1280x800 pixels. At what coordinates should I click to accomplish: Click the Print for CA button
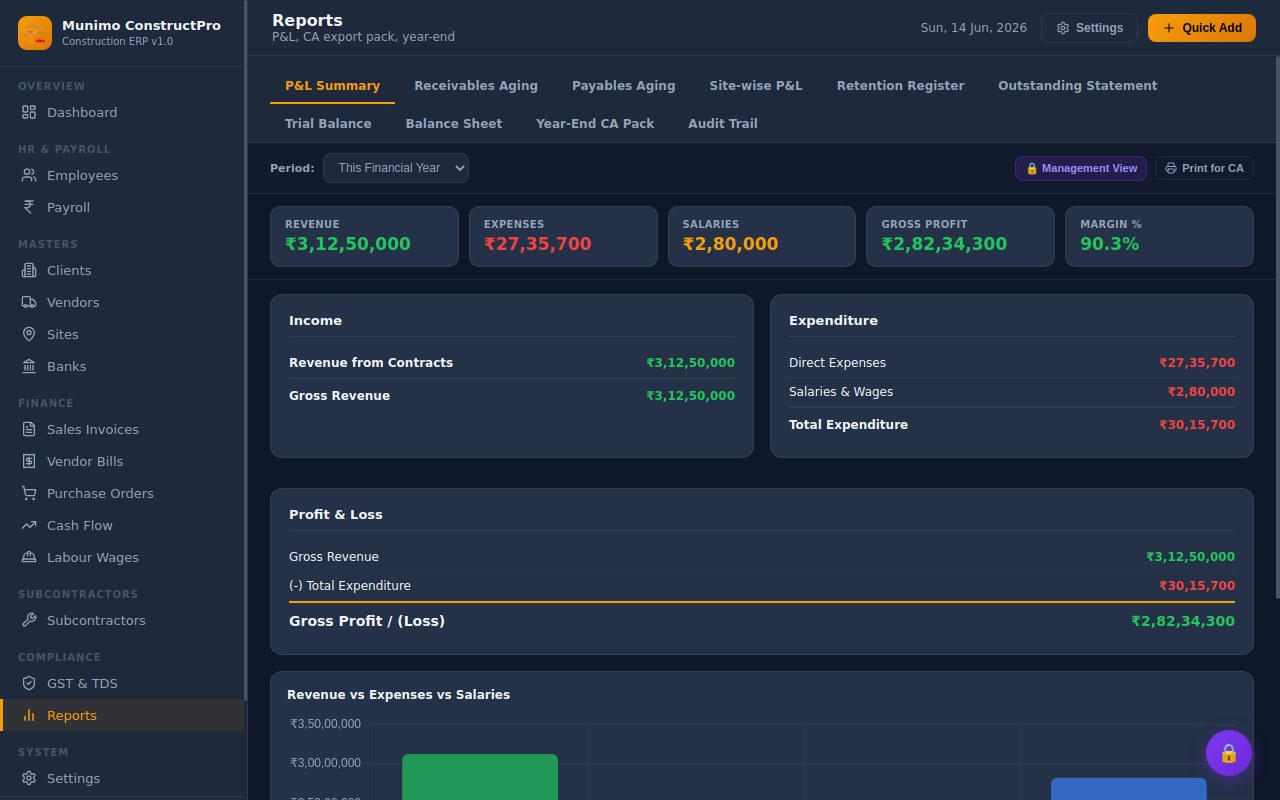click(1204, 168)
